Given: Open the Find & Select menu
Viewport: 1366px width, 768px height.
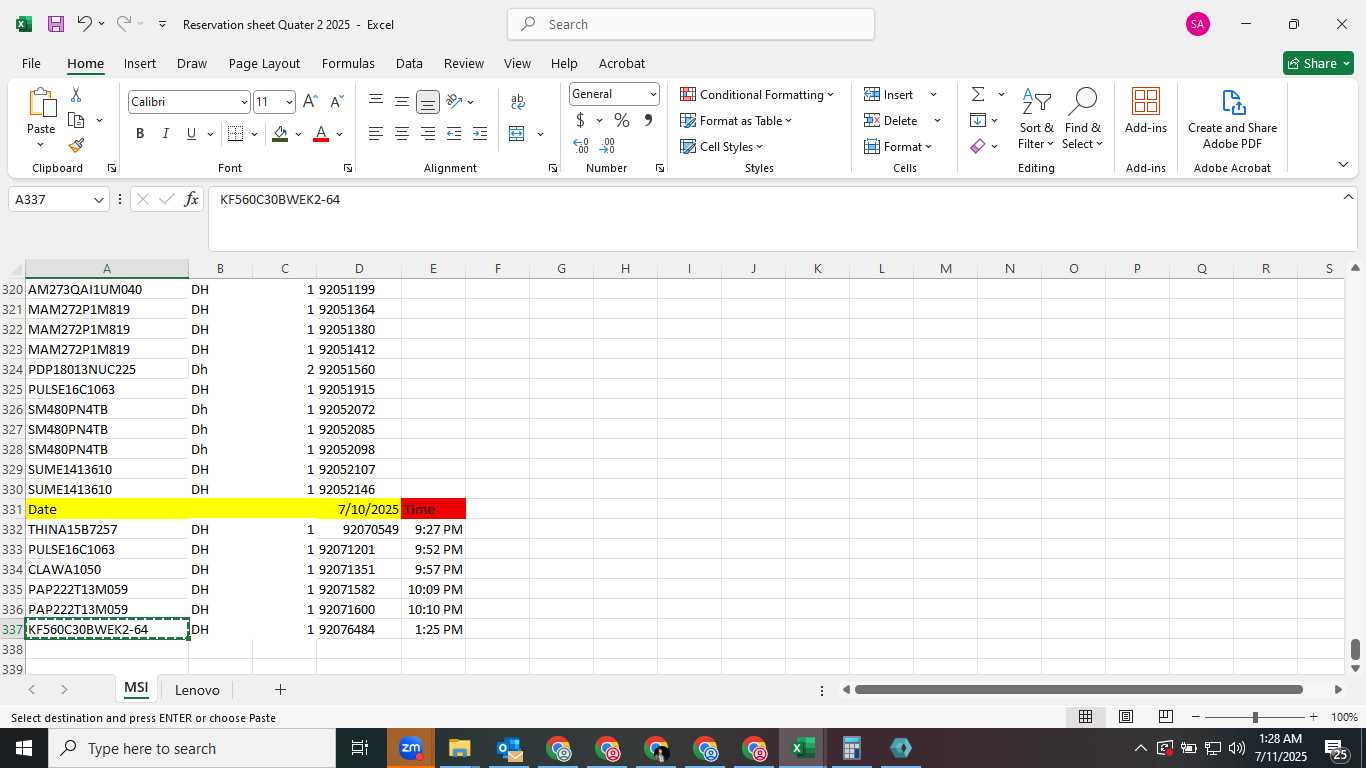Looking at the screenshot, I should click(1083, 120).
